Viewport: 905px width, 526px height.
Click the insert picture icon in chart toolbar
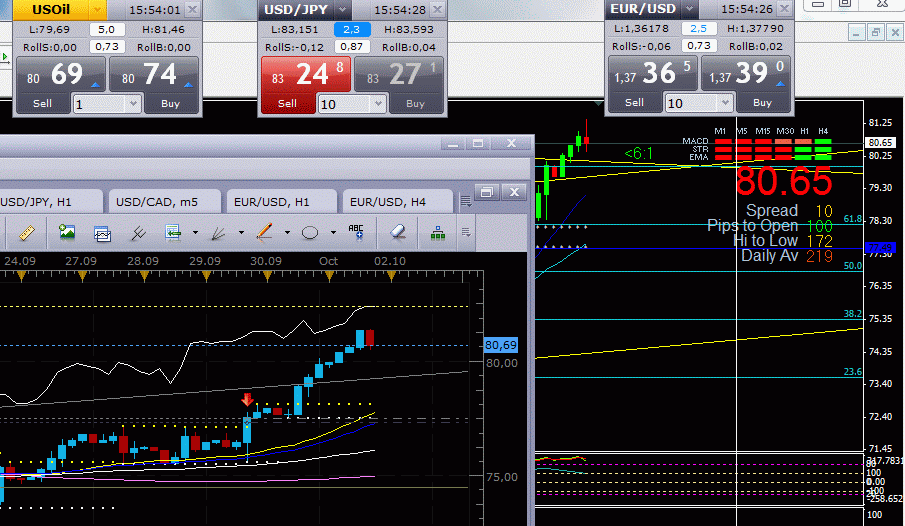click(x=67, y=233)
